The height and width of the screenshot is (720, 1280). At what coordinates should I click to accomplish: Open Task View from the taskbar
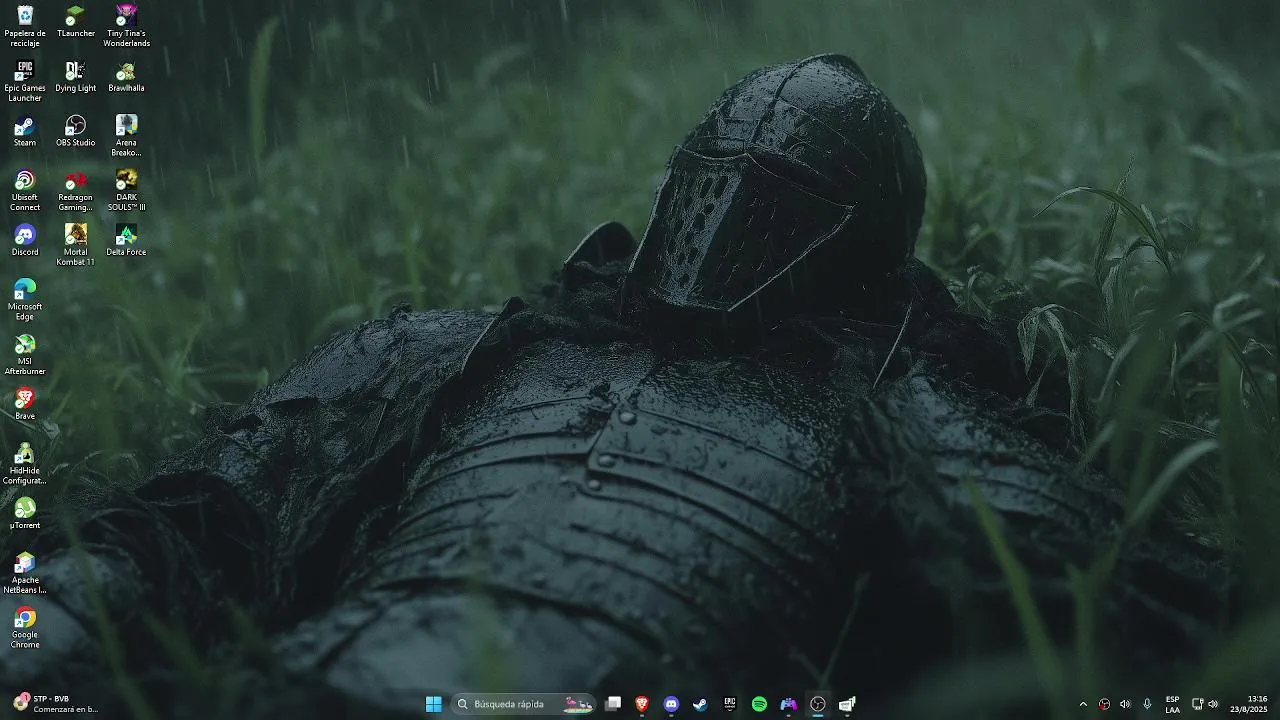point(613,704)
